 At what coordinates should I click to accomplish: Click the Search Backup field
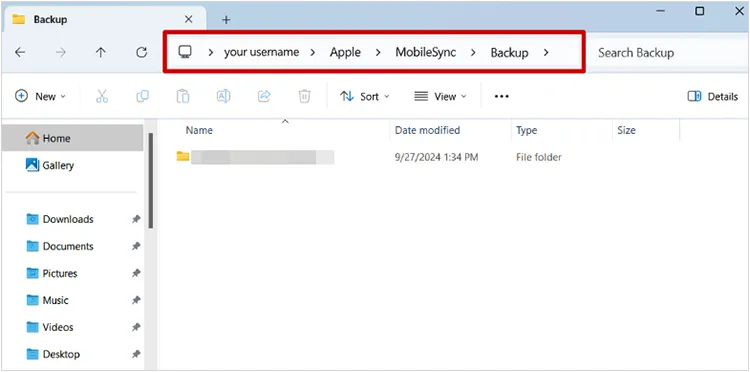pyautogui.click(x=667, y=53)
